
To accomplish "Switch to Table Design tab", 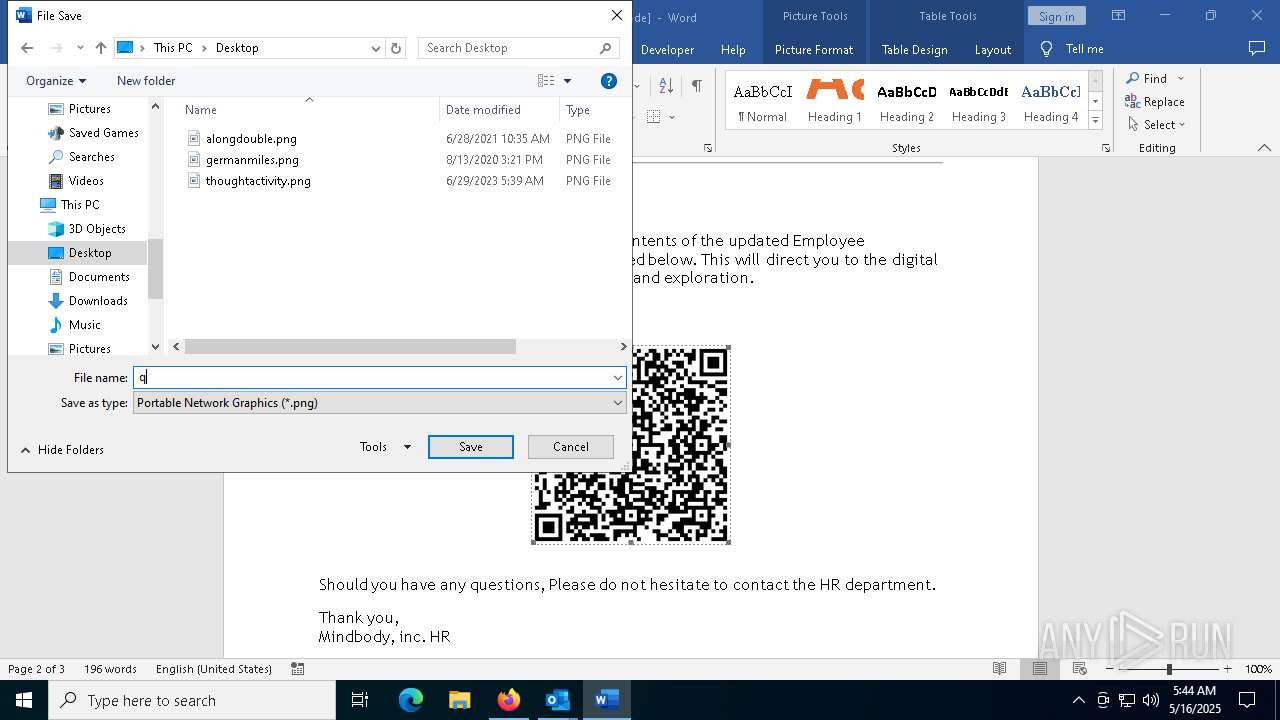I will pyautogui.click(x=914, y=50).
